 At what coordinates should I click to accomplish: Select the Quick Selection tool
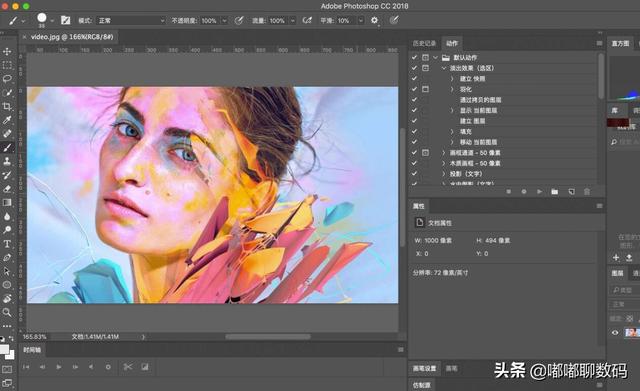(x=7, y=93)
